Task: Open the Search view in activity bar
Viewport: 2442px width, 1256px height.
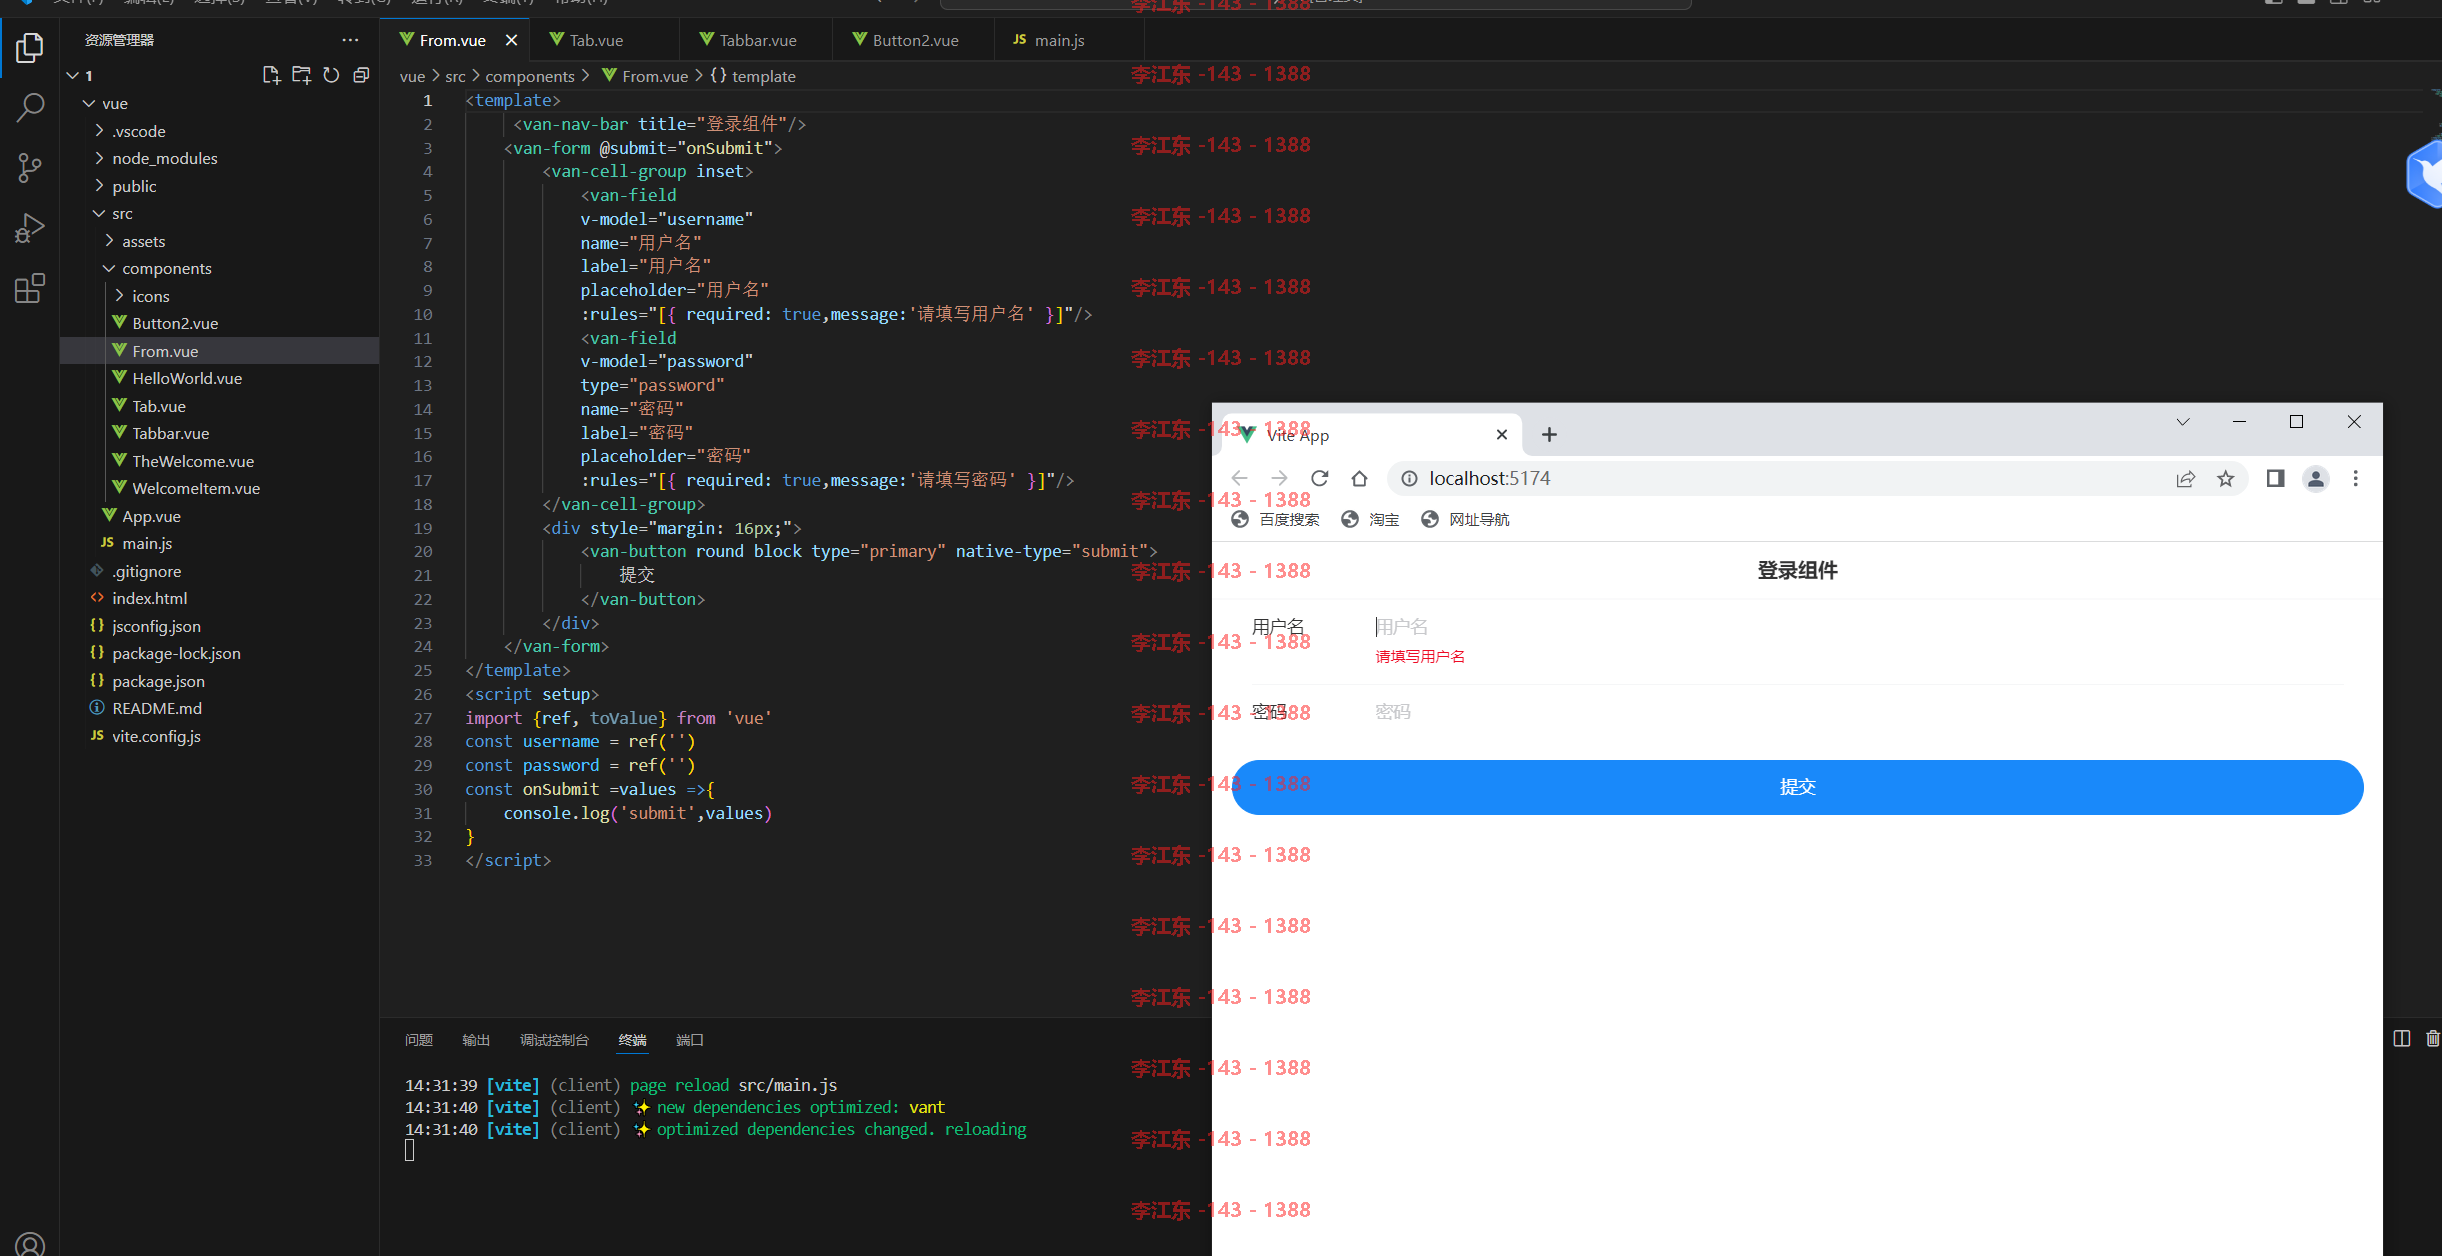Action: coord(30,107)
